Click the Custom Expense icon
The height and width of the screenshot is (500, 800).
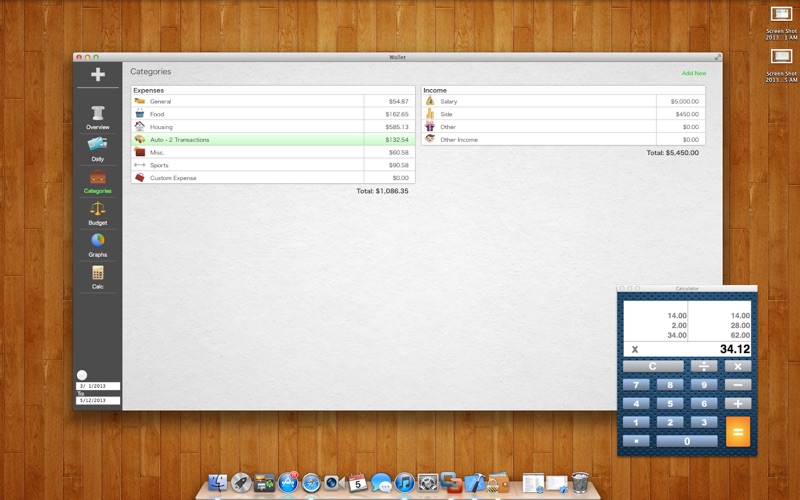click(x=139, y=178)
